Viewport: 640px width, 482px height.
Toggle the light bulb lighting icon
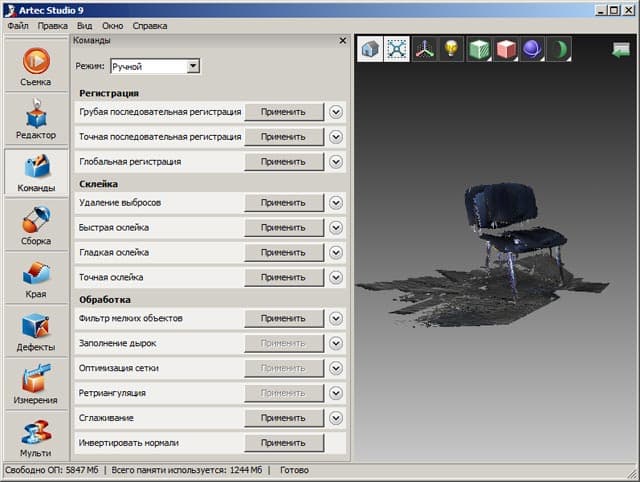(451, 49)
